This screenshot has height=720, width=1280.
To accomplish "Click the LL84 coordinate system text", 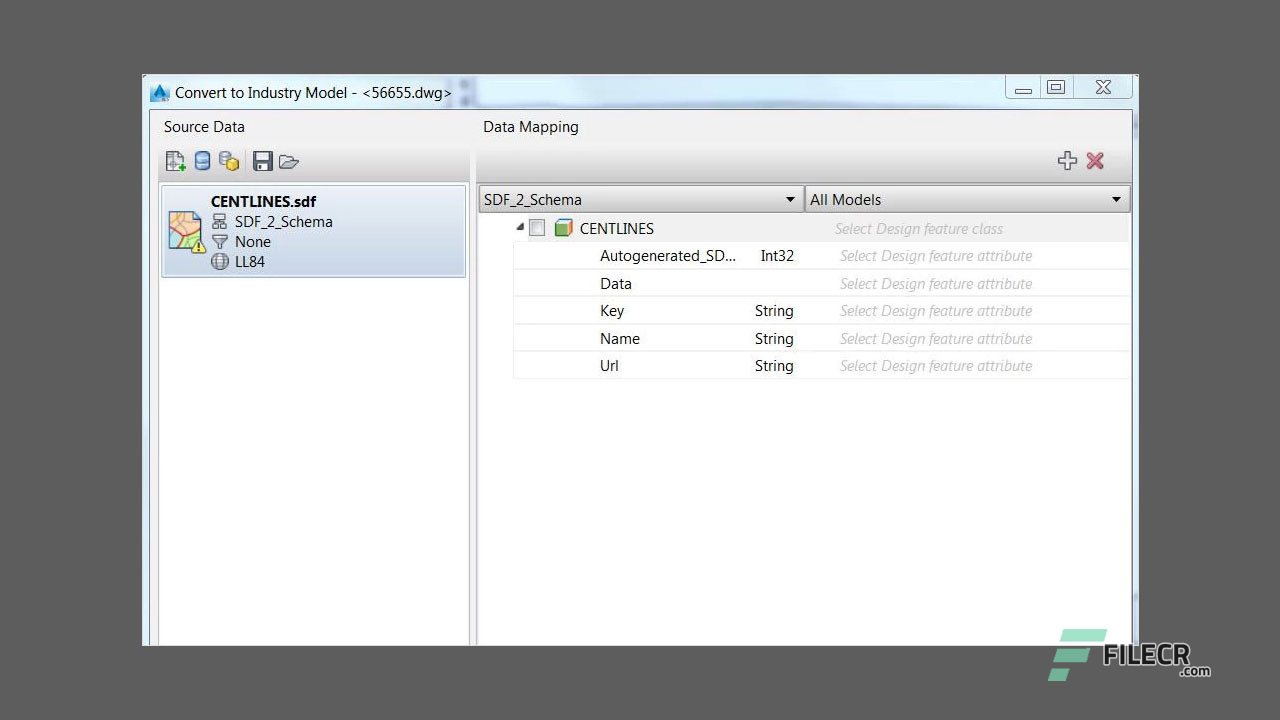I will click(x=250, y=262).
